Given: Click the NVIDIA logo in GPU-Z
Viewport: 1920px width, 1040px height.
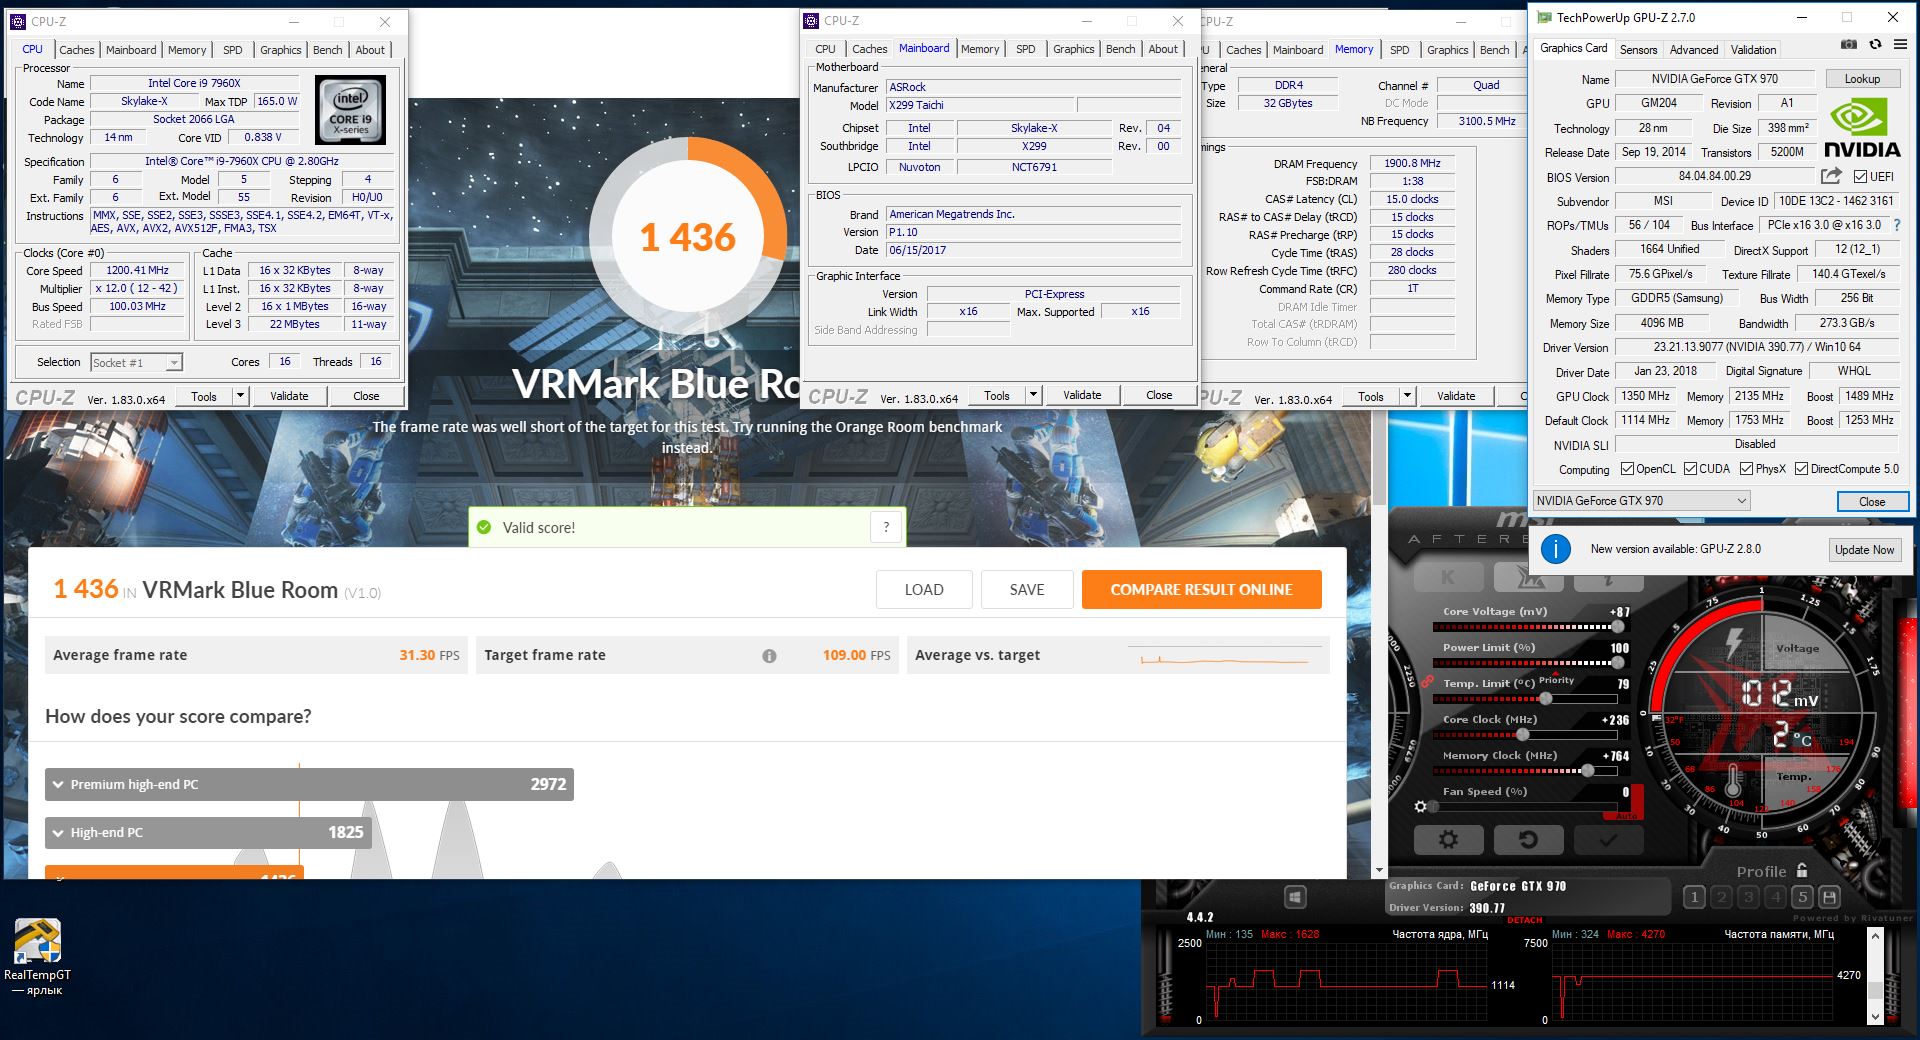Looking at the screenshot, I should click(1861, 127).
